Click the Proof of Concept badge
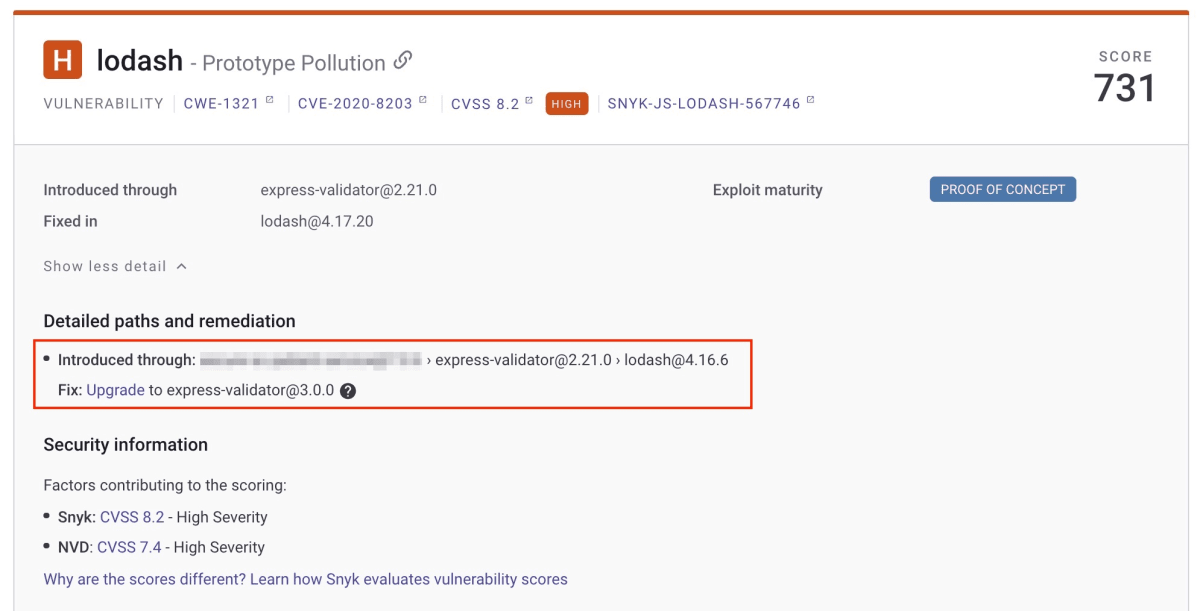The image size is (1200, 611). pyautogui.click(x=1002, y=189)
